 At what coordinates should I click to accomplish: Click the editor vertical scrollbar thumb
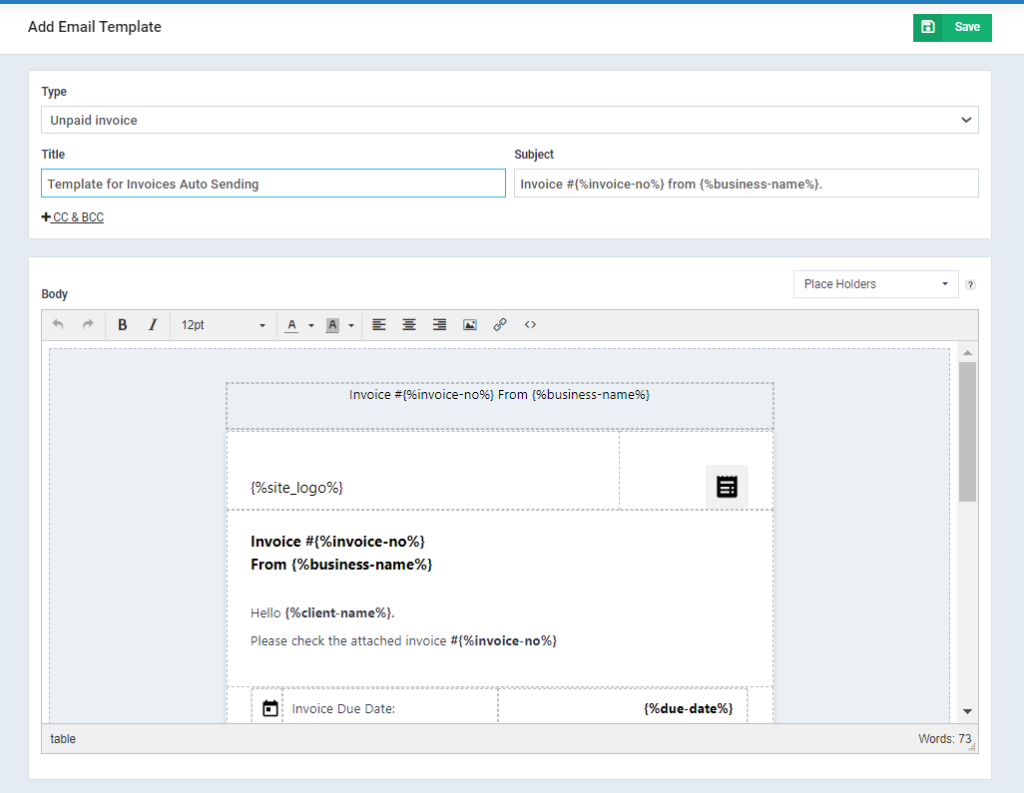968,432
